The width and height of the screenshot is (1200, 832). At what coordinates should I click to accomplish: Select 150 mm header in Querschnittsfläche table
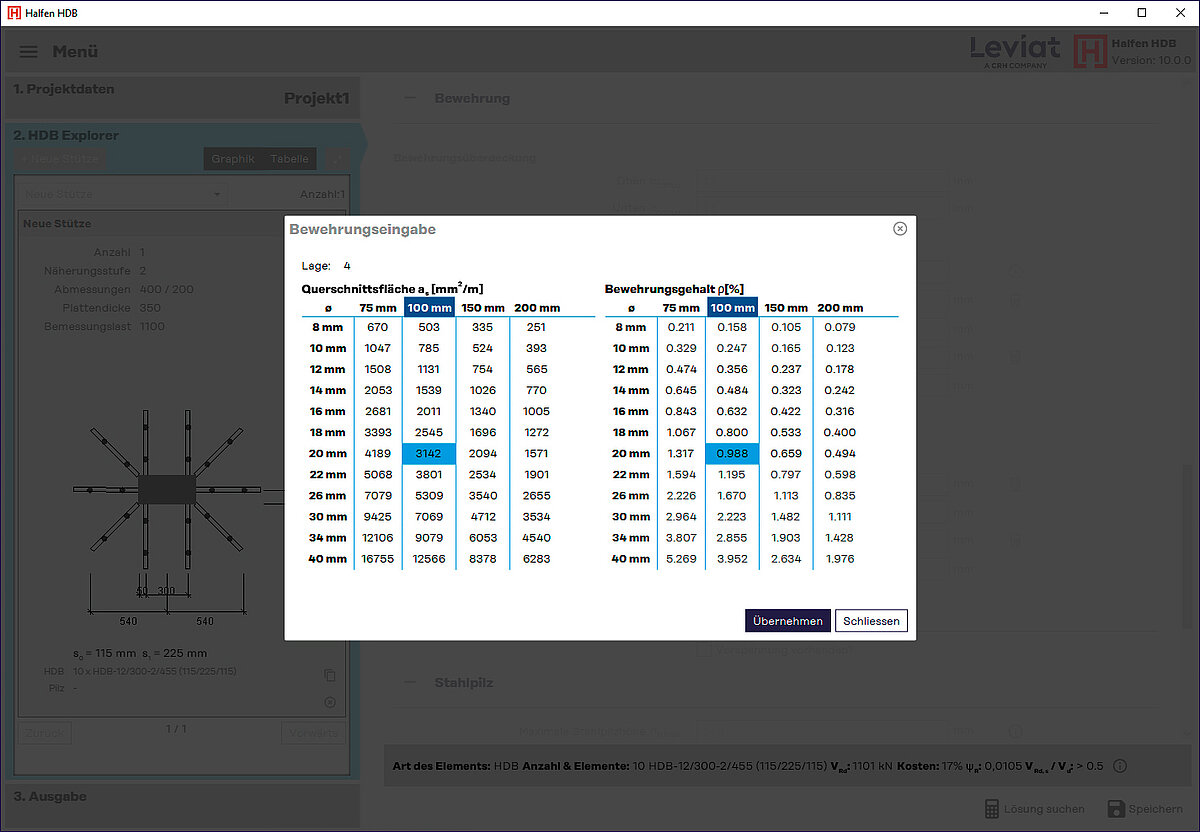pyautogui.click(x=482, y=307)
